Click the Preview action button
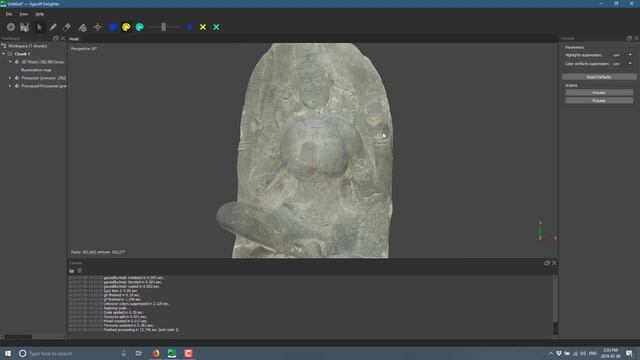The image size is (640, 360). [x=599, y=93]
